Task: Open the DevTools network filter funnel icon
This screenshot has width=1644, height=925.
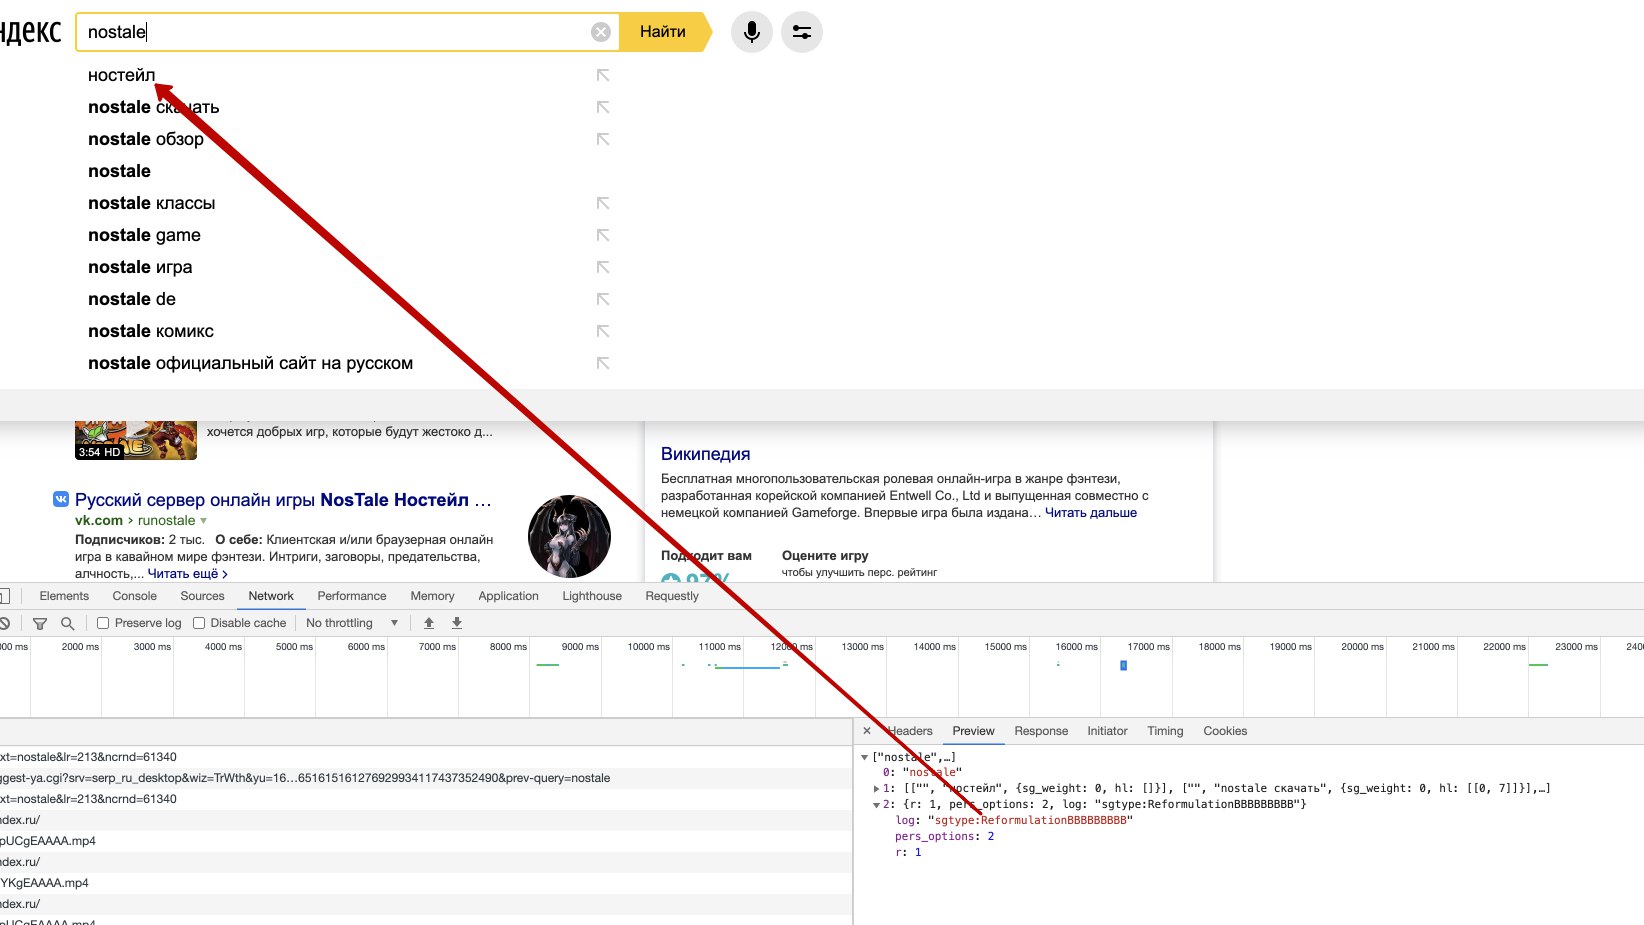Action: coord(40,623)
